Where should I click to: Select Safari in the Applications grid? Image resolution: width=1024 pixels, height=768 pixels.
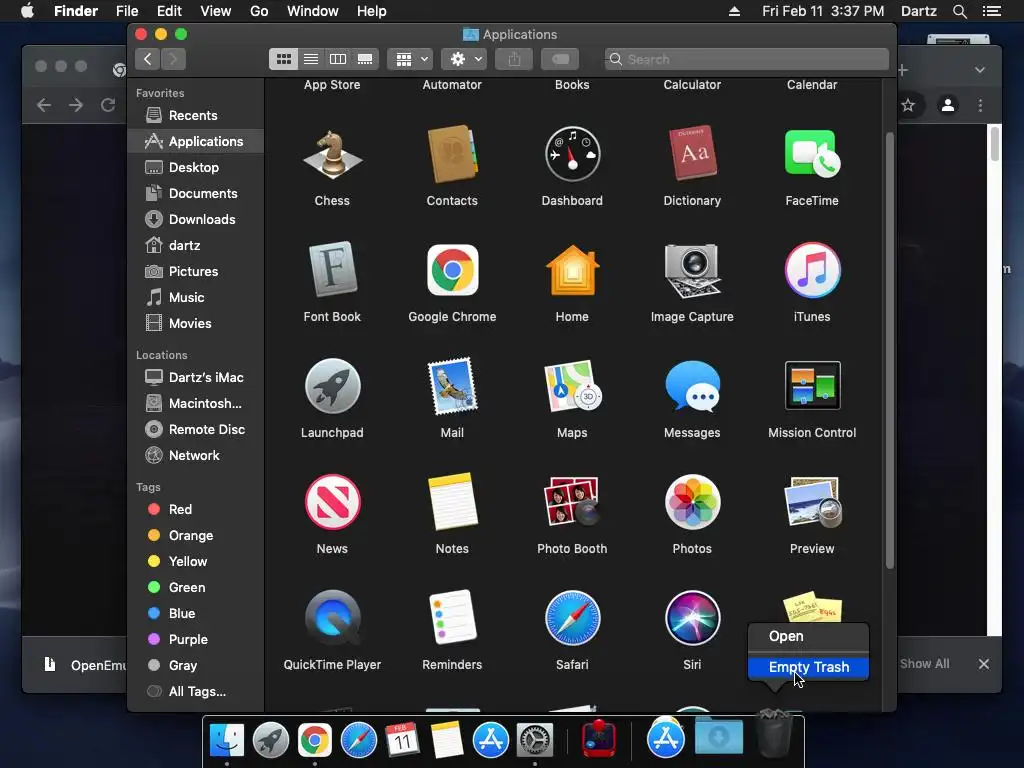[572, 618]
